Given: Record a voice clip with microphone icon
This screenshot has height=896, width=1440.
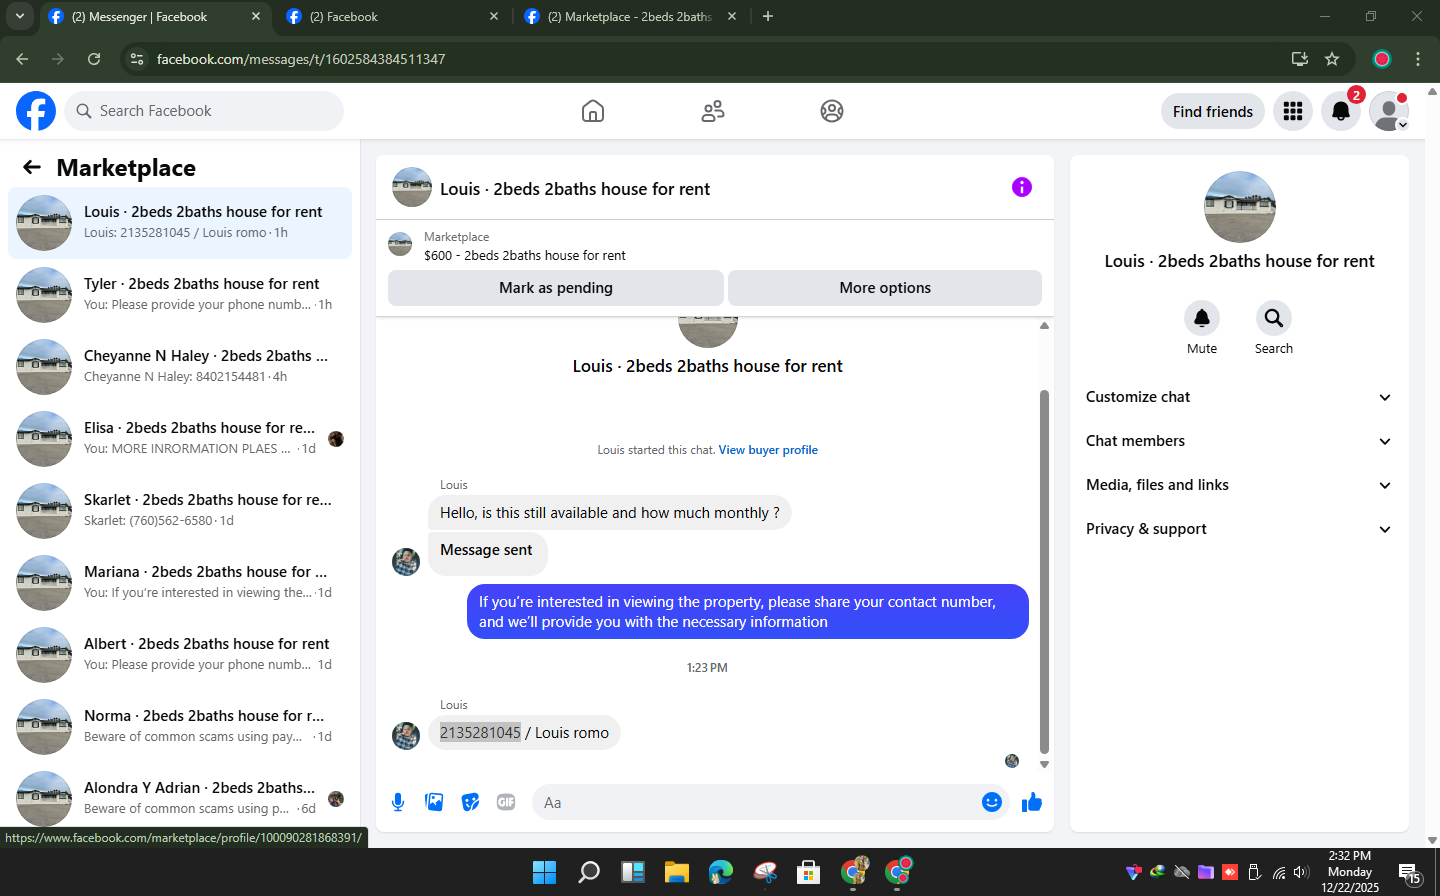Looking at the screenshot, I should 398,802.
